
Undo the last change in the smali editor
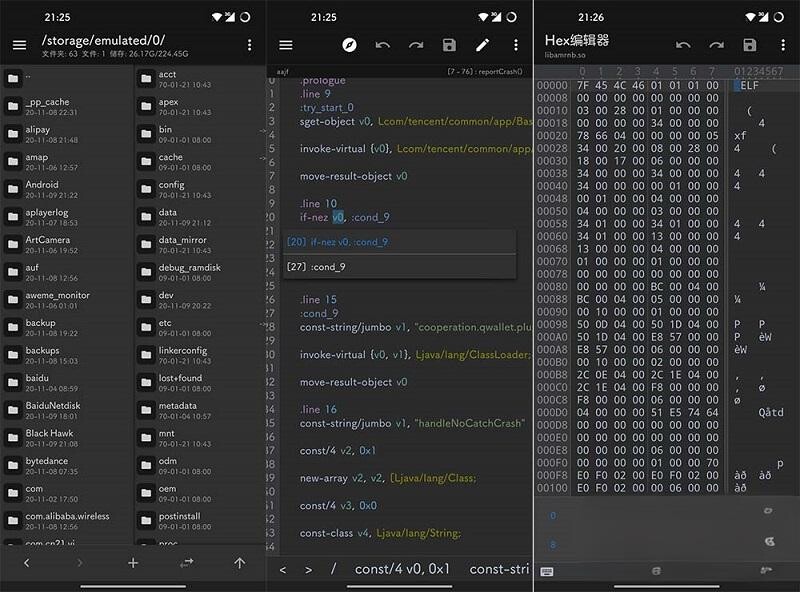pos(383,45)
